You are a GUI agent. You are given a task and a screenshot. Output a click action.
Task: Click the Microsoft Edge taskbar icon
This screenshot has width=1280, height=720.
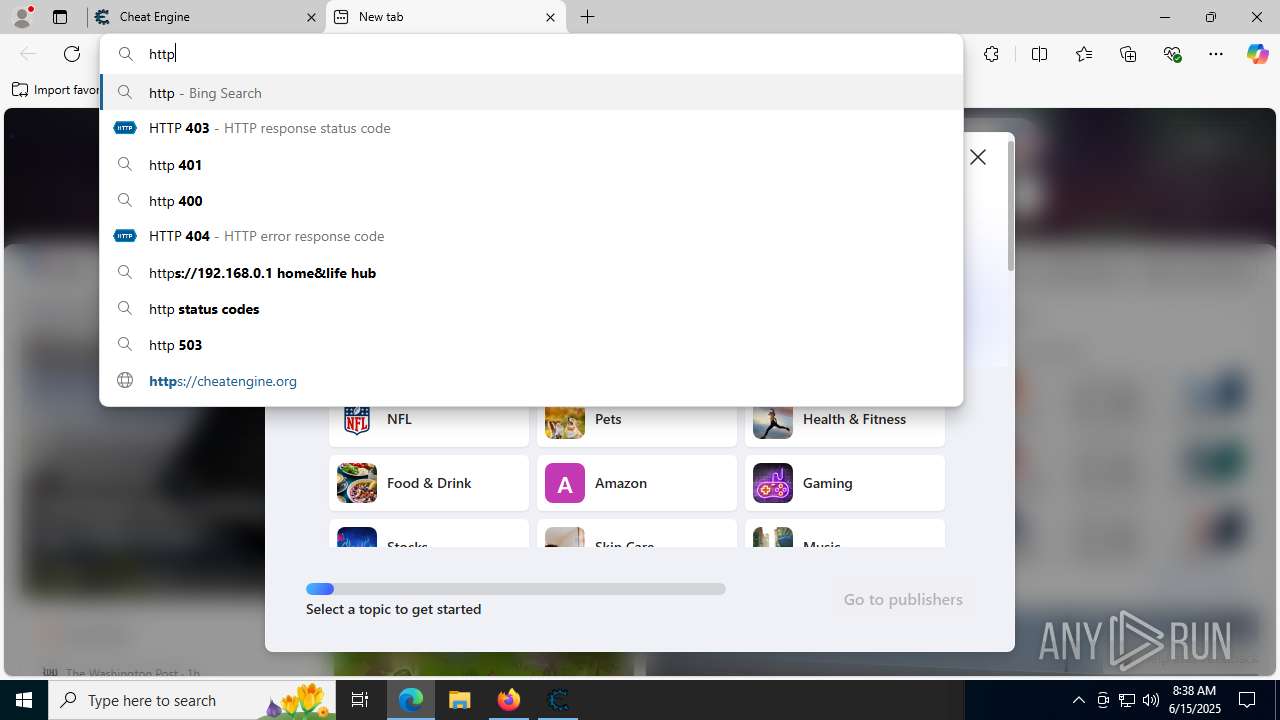[411, 700]
